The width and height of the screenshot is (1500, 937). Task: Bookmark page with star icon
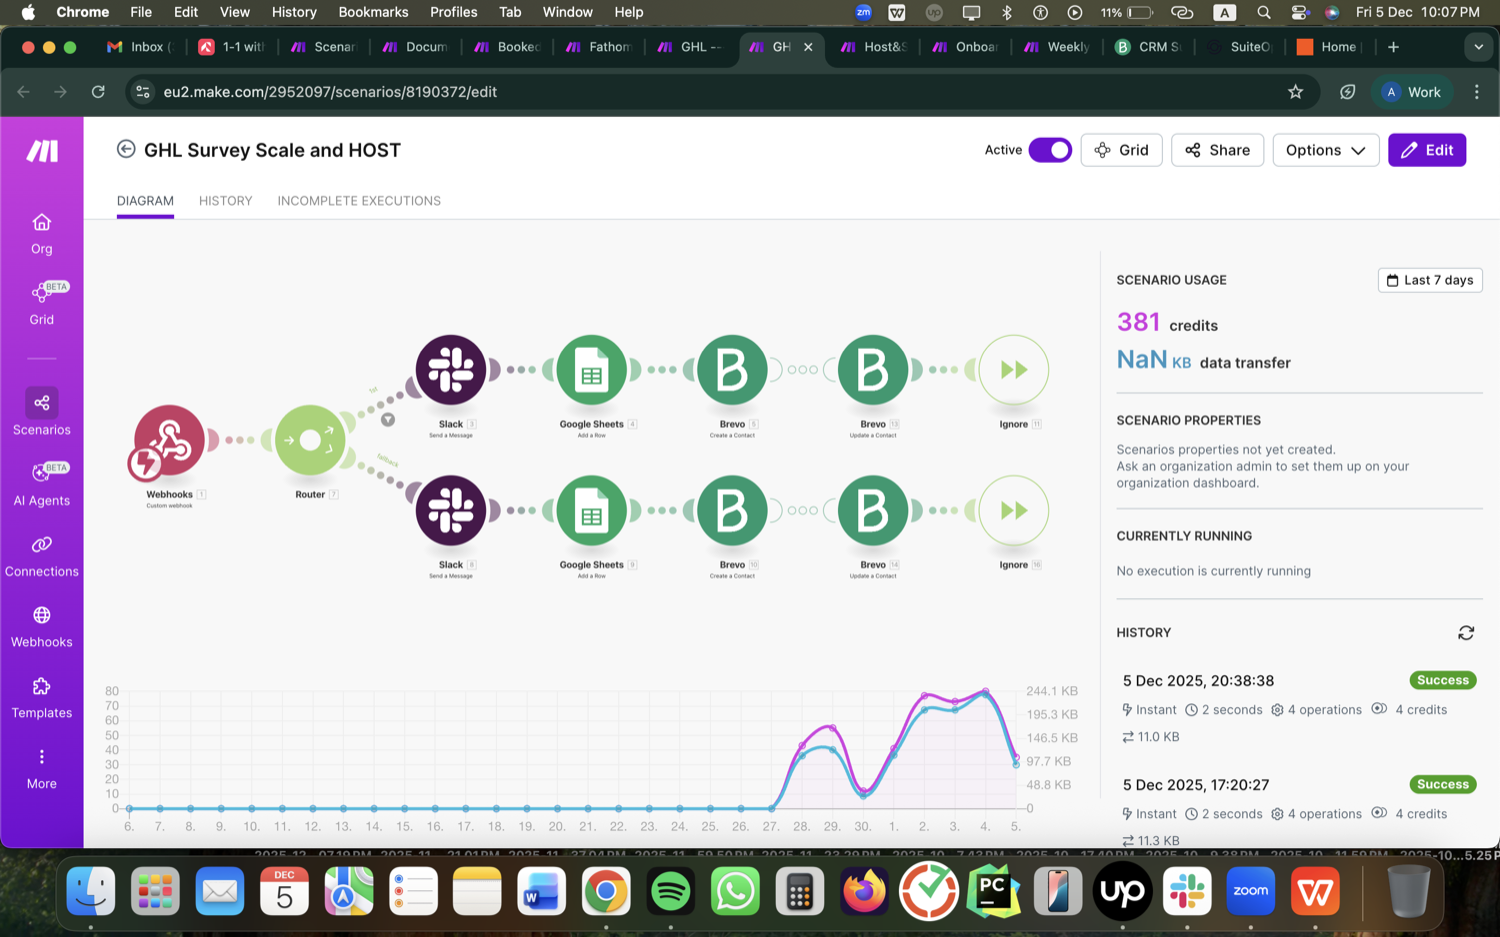coord(1296,92)
